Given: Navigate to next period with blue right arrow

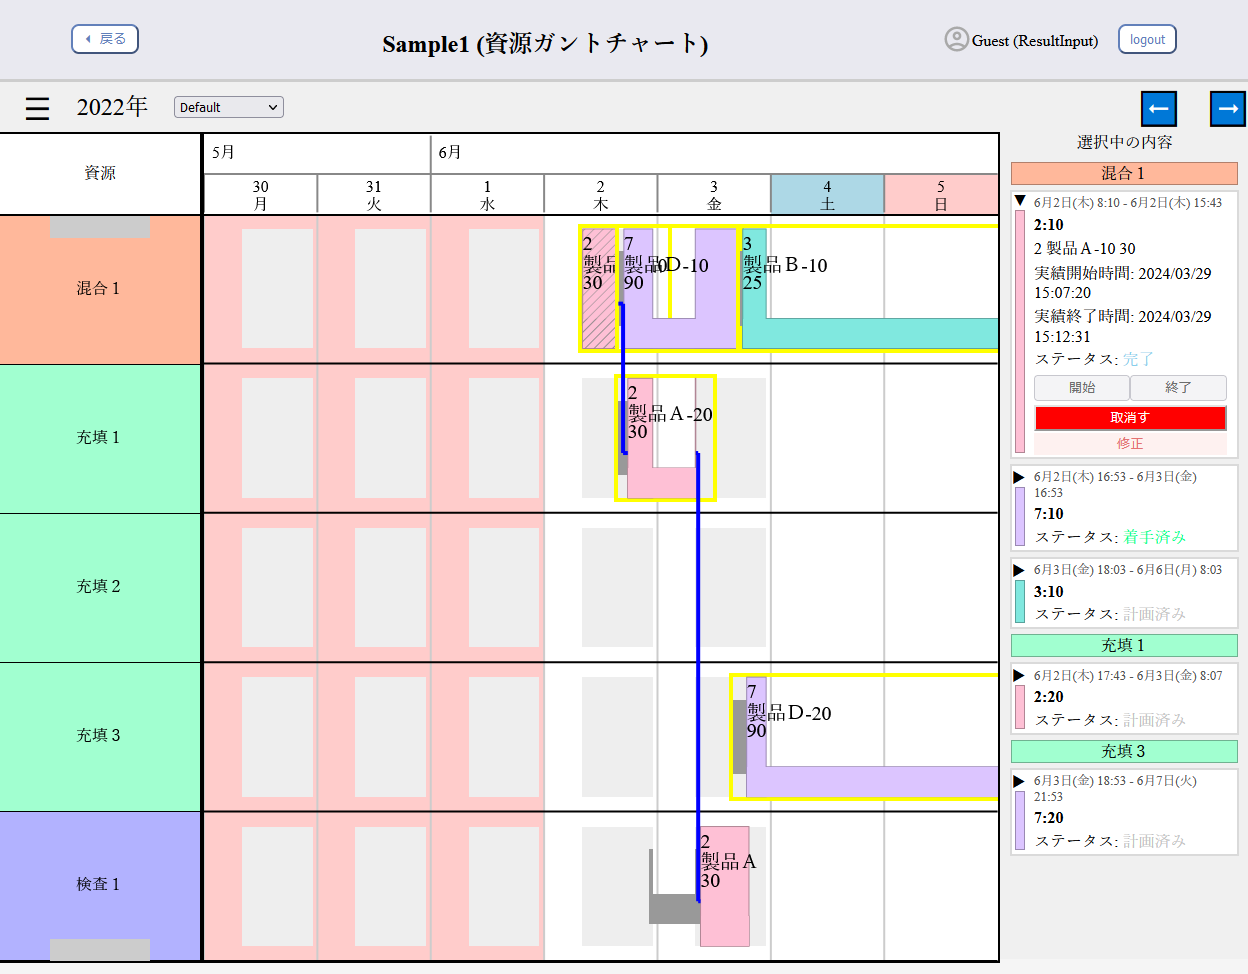Looking at the screenshot, I should point(1228,108).
